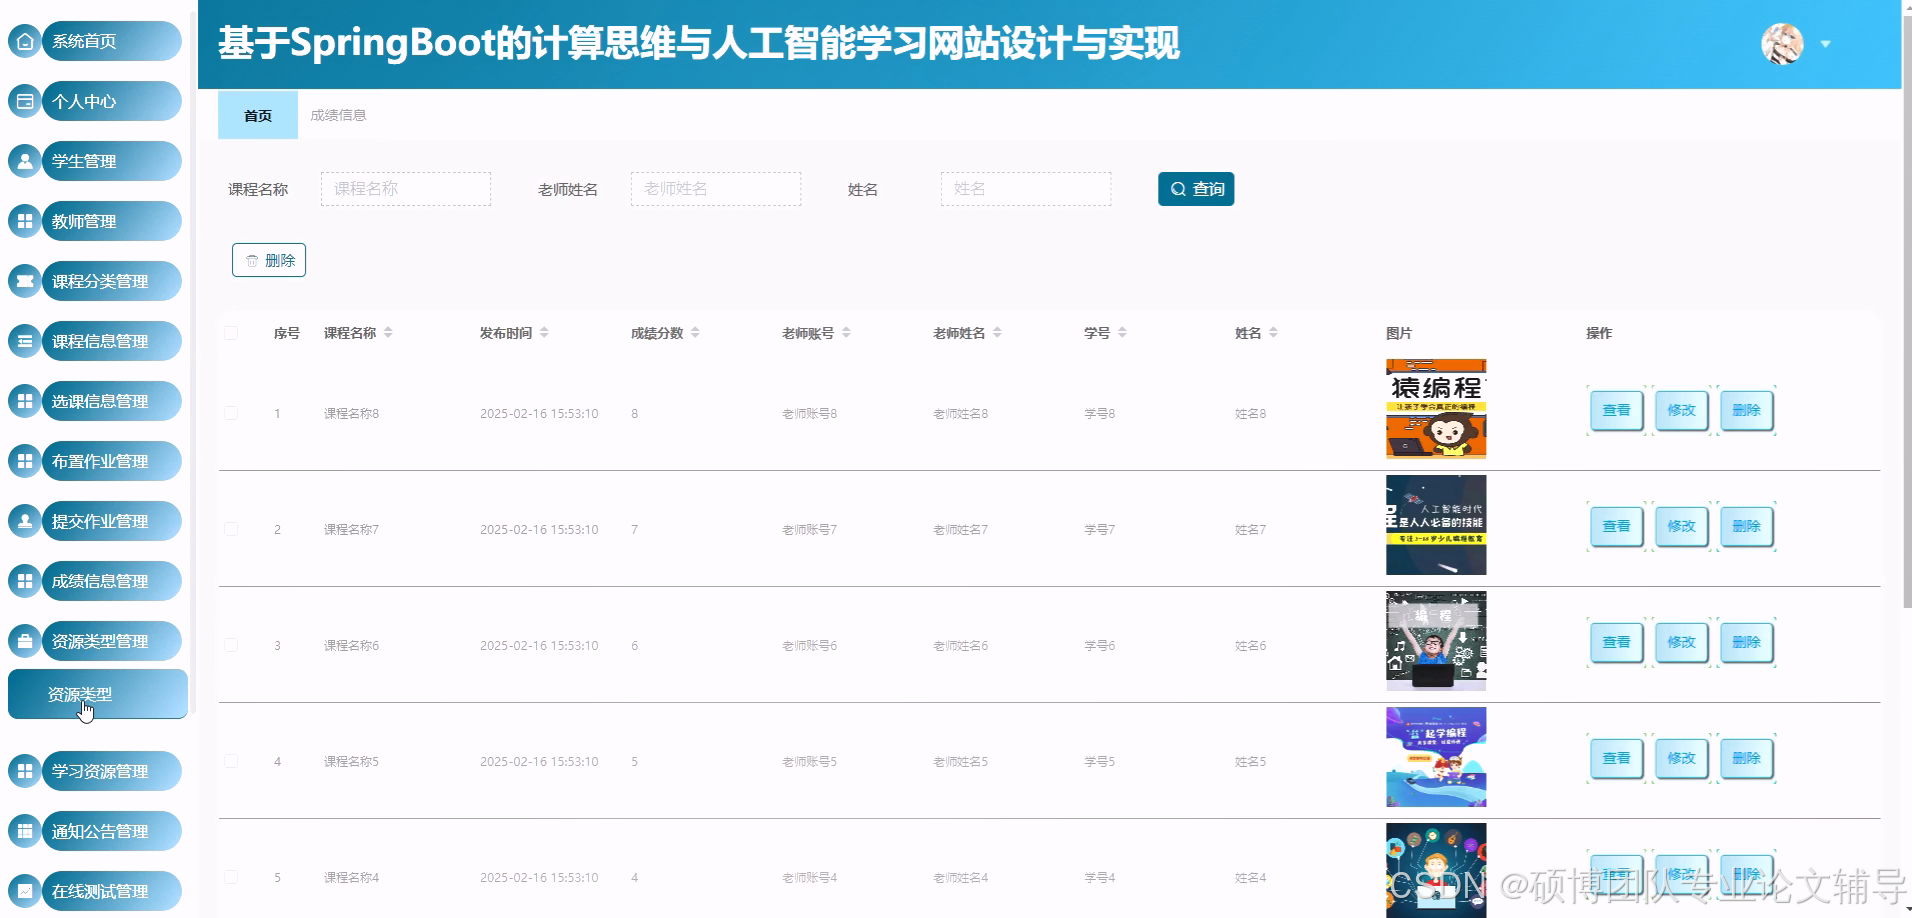1912x918 pixels.
Task: Open the 猿编程 image thumbnail
Action: tap(1436, 409)
